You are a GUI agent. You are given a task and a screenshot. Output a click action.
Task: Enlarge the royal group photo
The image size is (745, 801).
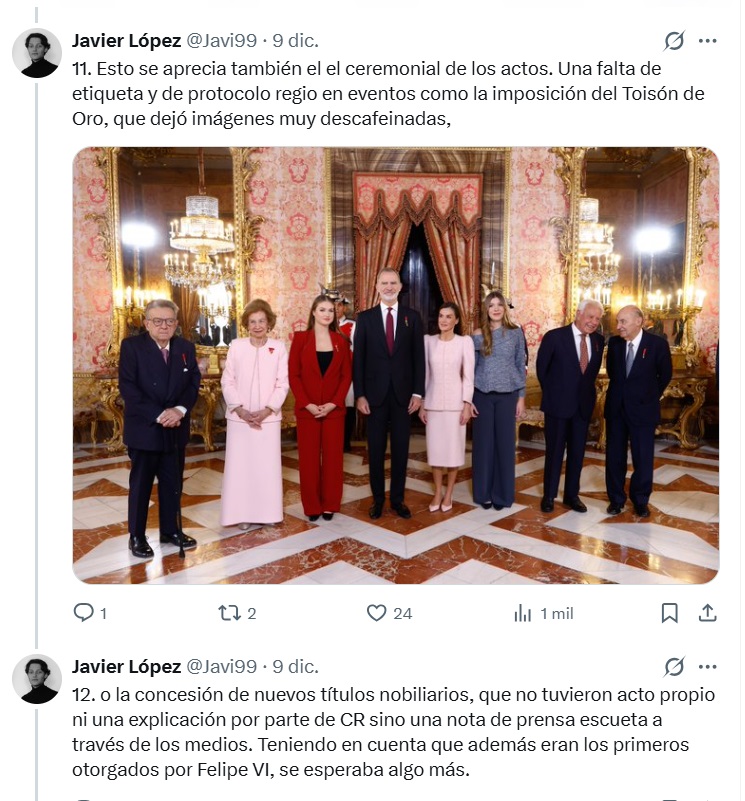395,365
